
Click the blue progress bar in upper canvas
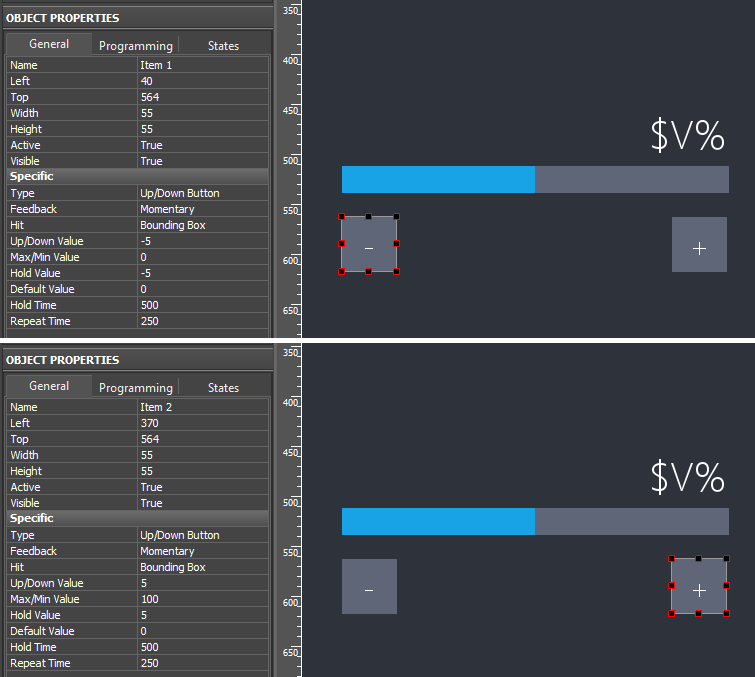438,180
